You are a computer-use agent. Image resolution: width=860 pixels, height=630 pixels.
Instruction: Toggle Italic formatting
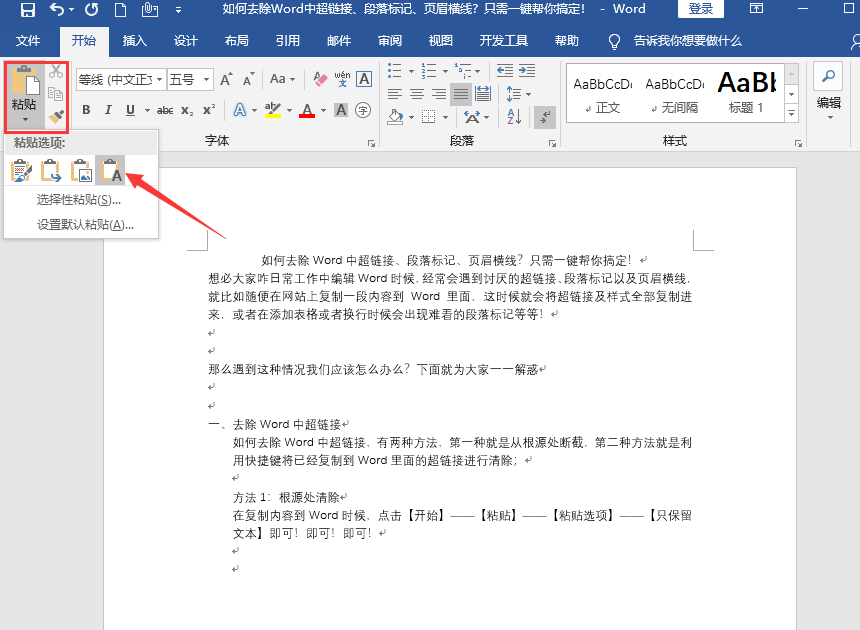pos(108,110)
